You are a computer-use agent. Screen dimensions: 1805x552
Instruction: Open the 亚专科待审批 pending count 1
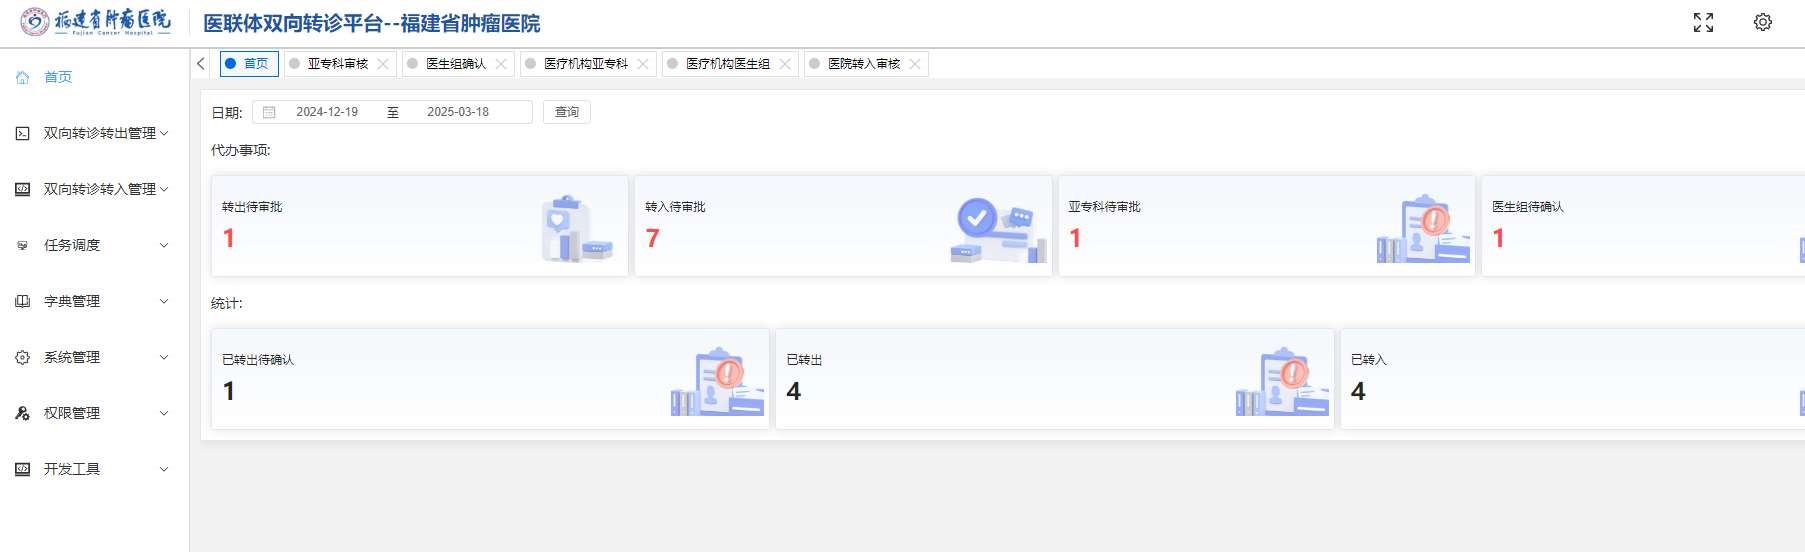click(1075, 238)
